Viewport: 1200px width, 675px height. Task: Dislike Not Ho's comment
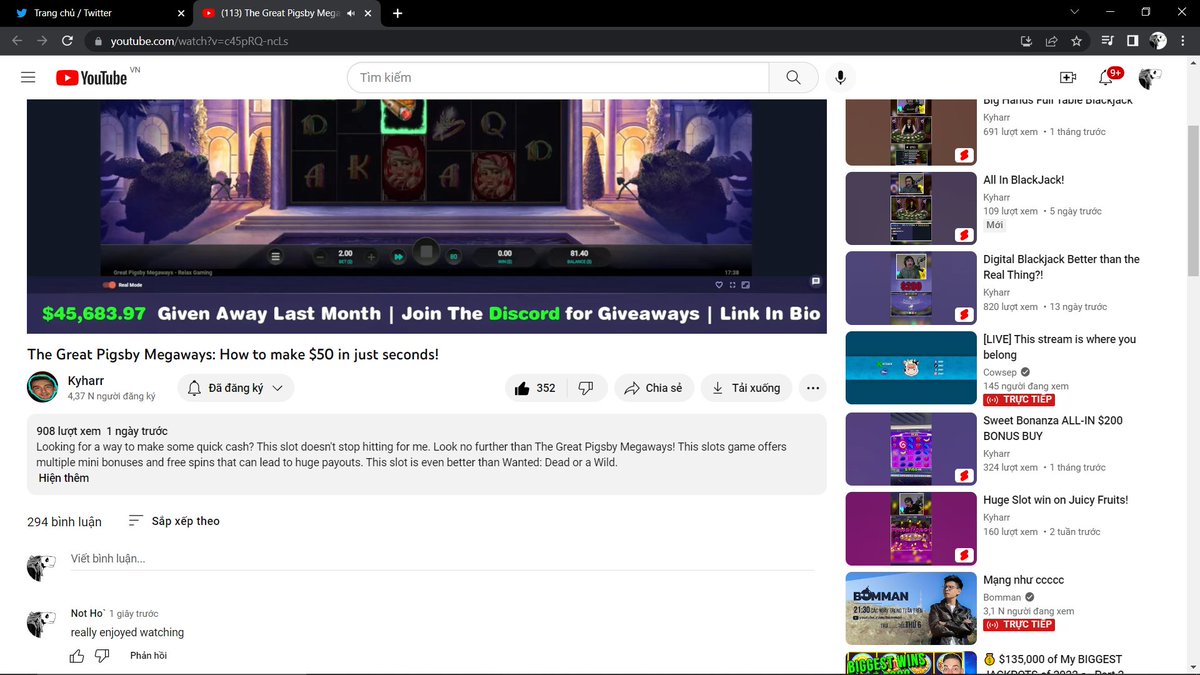tap(102, 656)
